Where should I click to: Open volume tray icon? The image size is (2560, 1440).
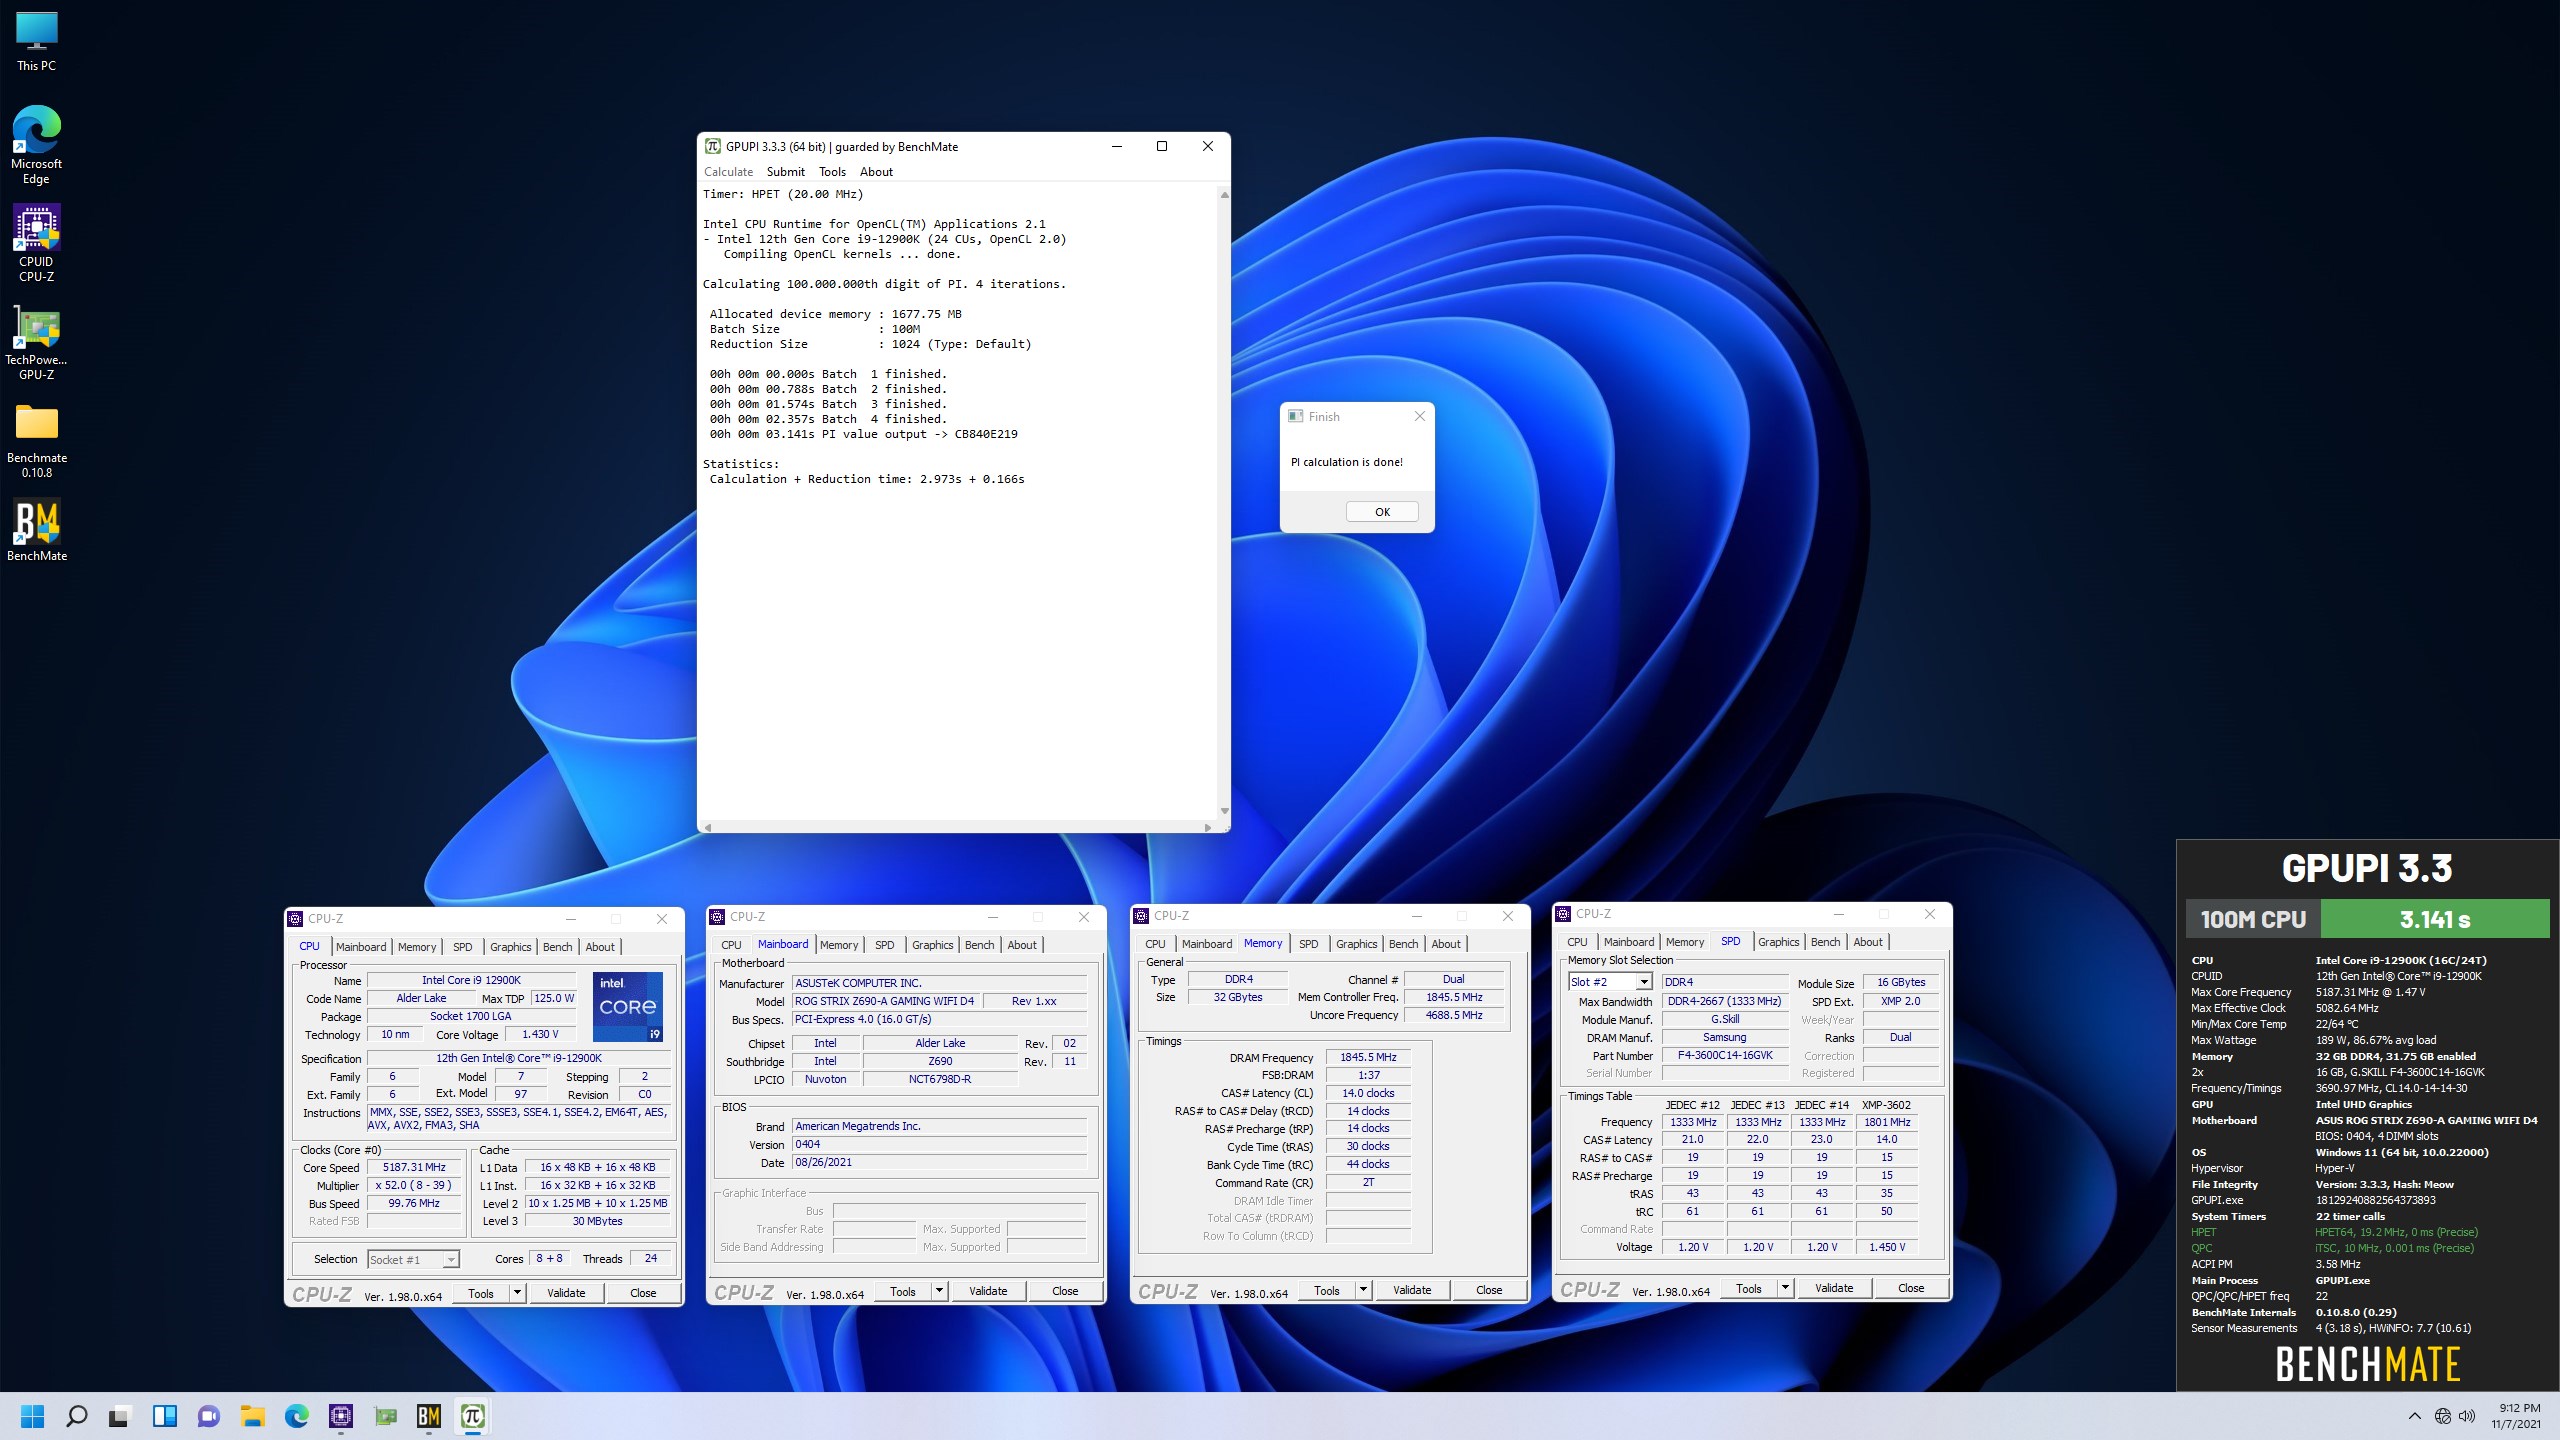[2467, 1416]
